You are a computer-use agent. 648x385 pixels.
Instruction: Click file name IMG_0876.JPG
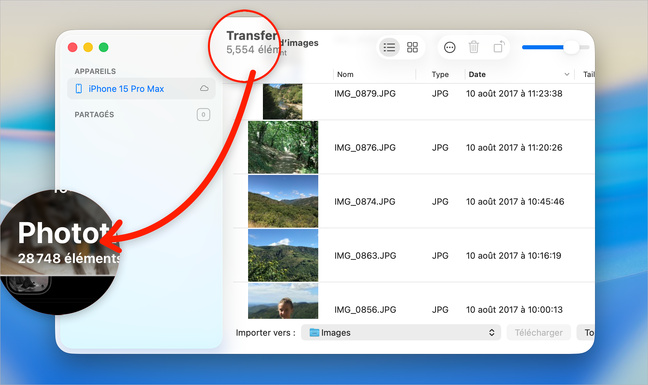pos(364,147)
